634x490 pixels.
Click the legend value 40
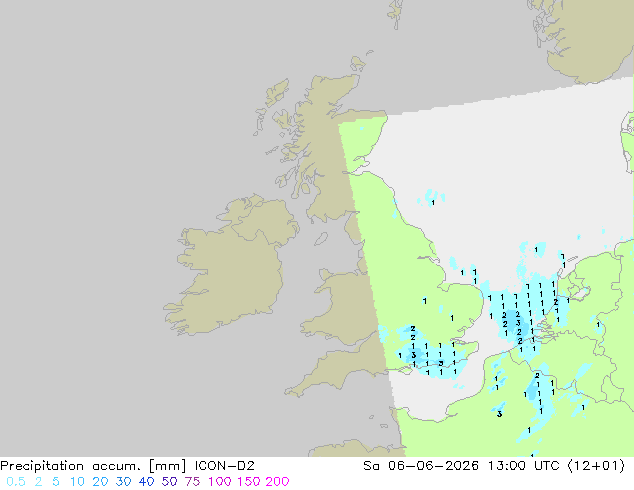click(146, 482)
